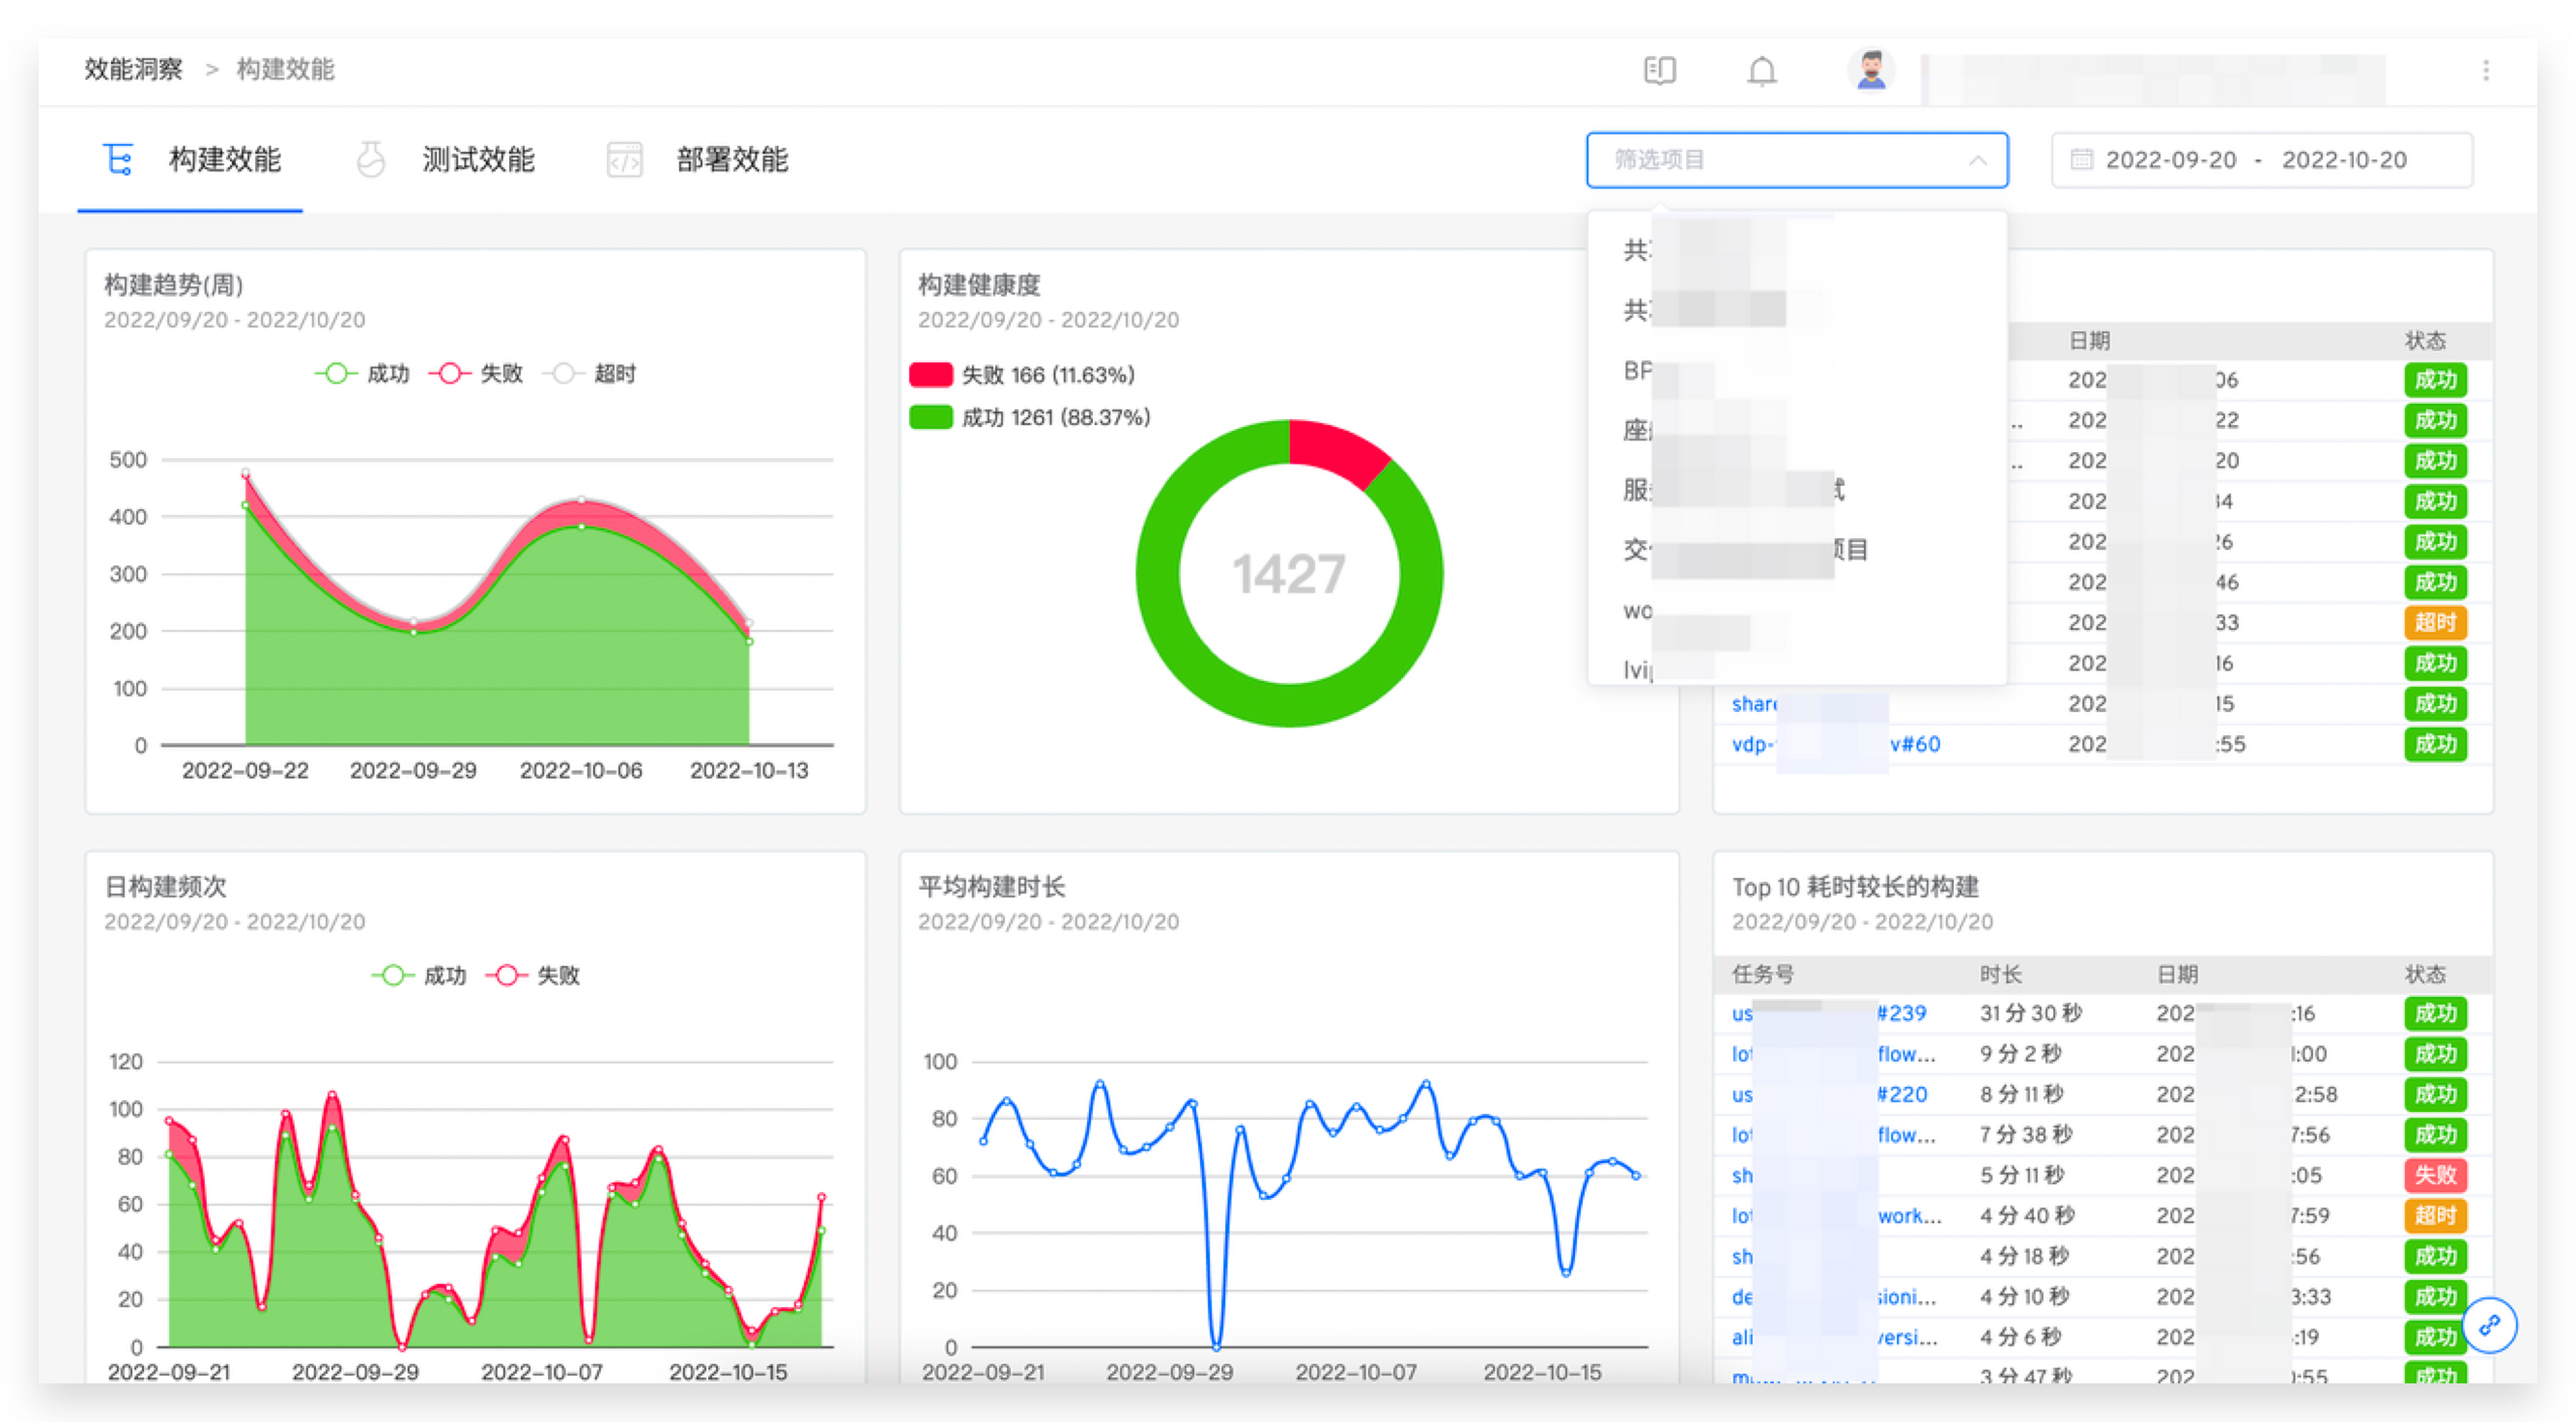The height and width of the screenshot is (1422, 2576).
Task: Click the 测试效能 flask icon
Action: point(371,160)
